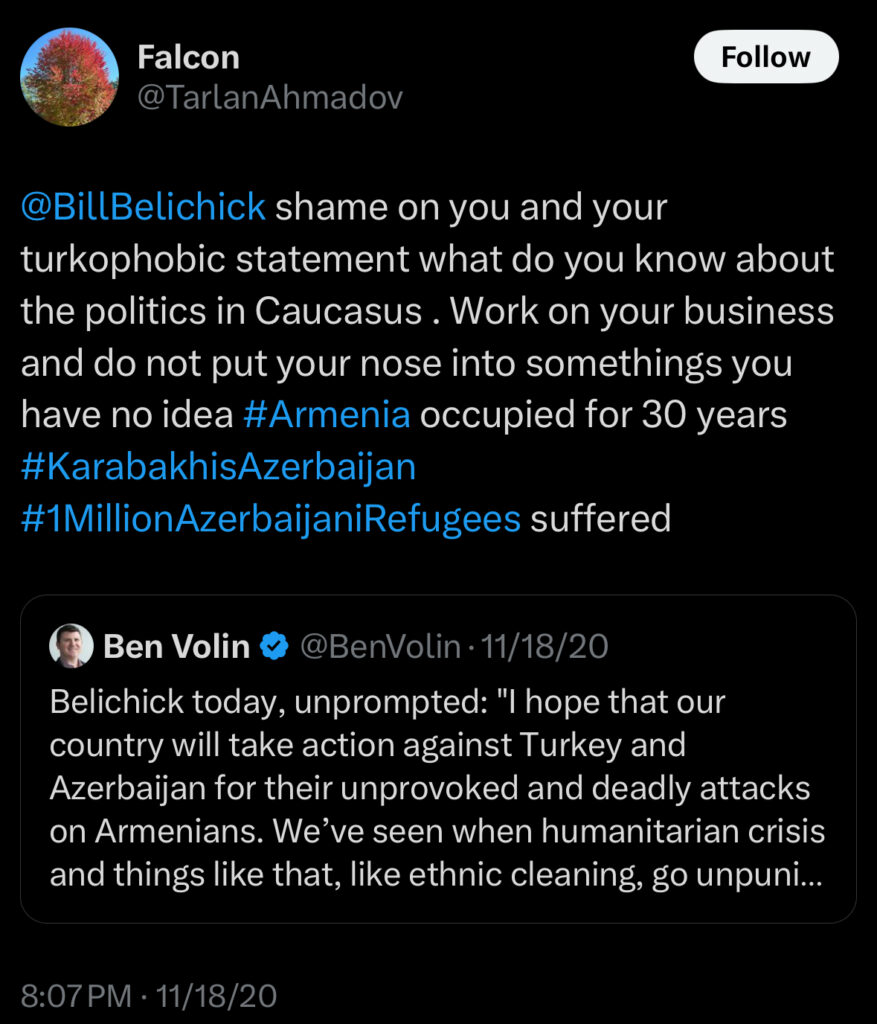
Task: Click the 8:07 PM timestamp
Action: (76, 996)
